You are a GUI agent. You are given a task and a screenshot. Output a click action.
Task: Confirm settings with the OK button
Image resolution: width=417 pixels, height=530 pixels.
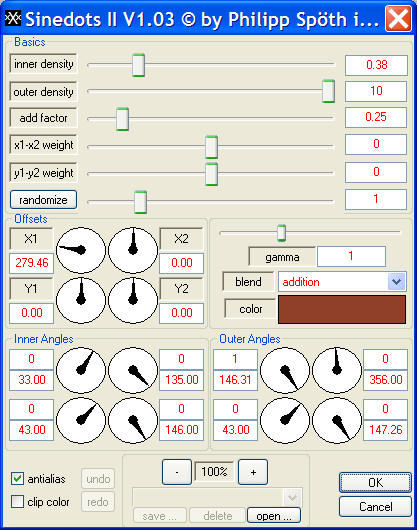pos(375,482)
